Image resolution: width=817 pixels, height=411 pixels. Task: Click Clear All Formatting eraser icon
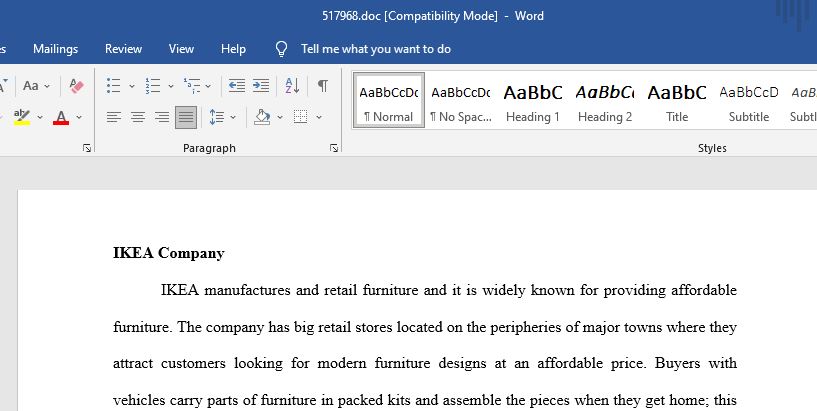(x=76, y=85)
